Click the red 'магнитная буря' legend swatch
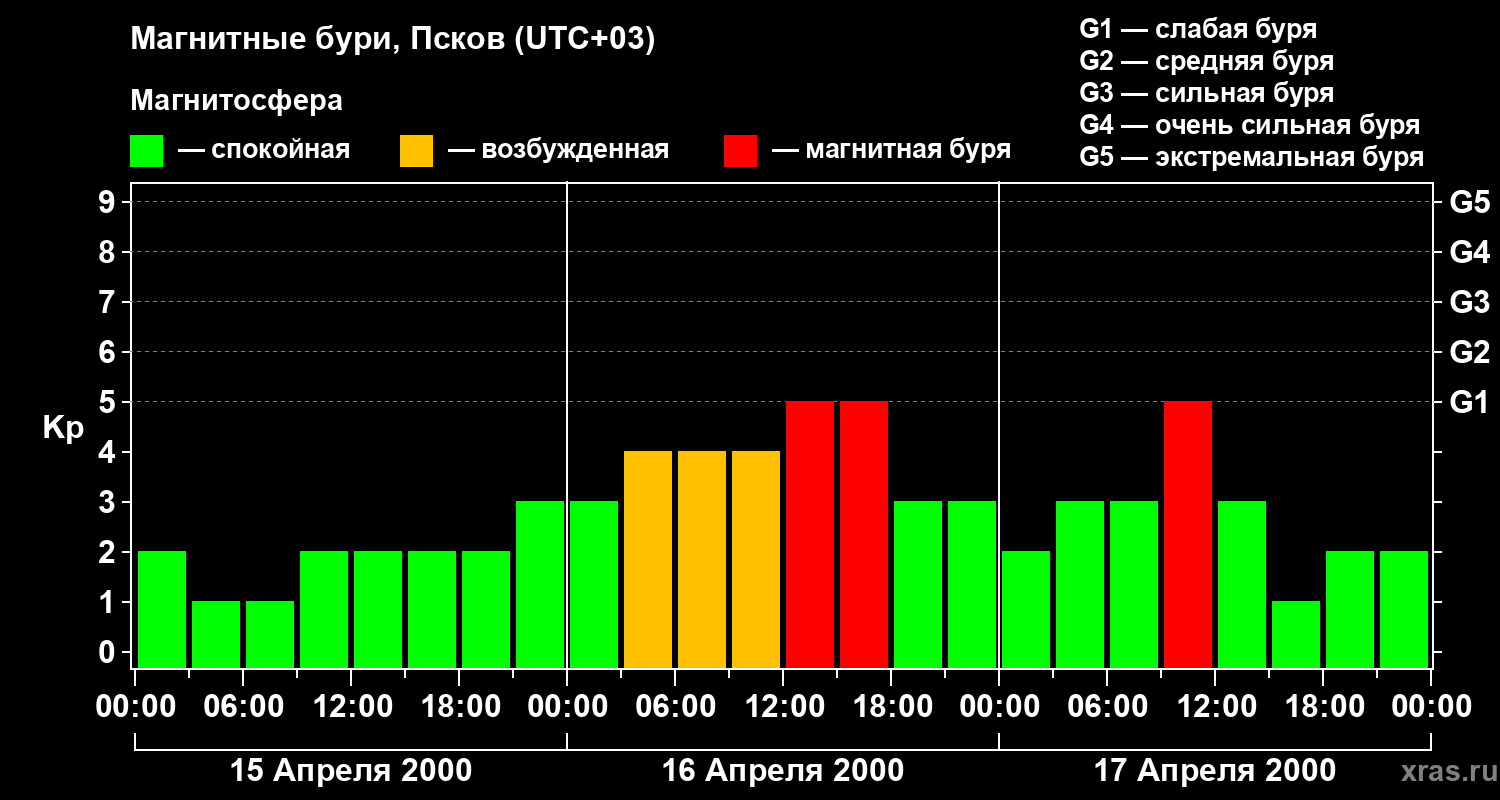 (x=740, y=151)
